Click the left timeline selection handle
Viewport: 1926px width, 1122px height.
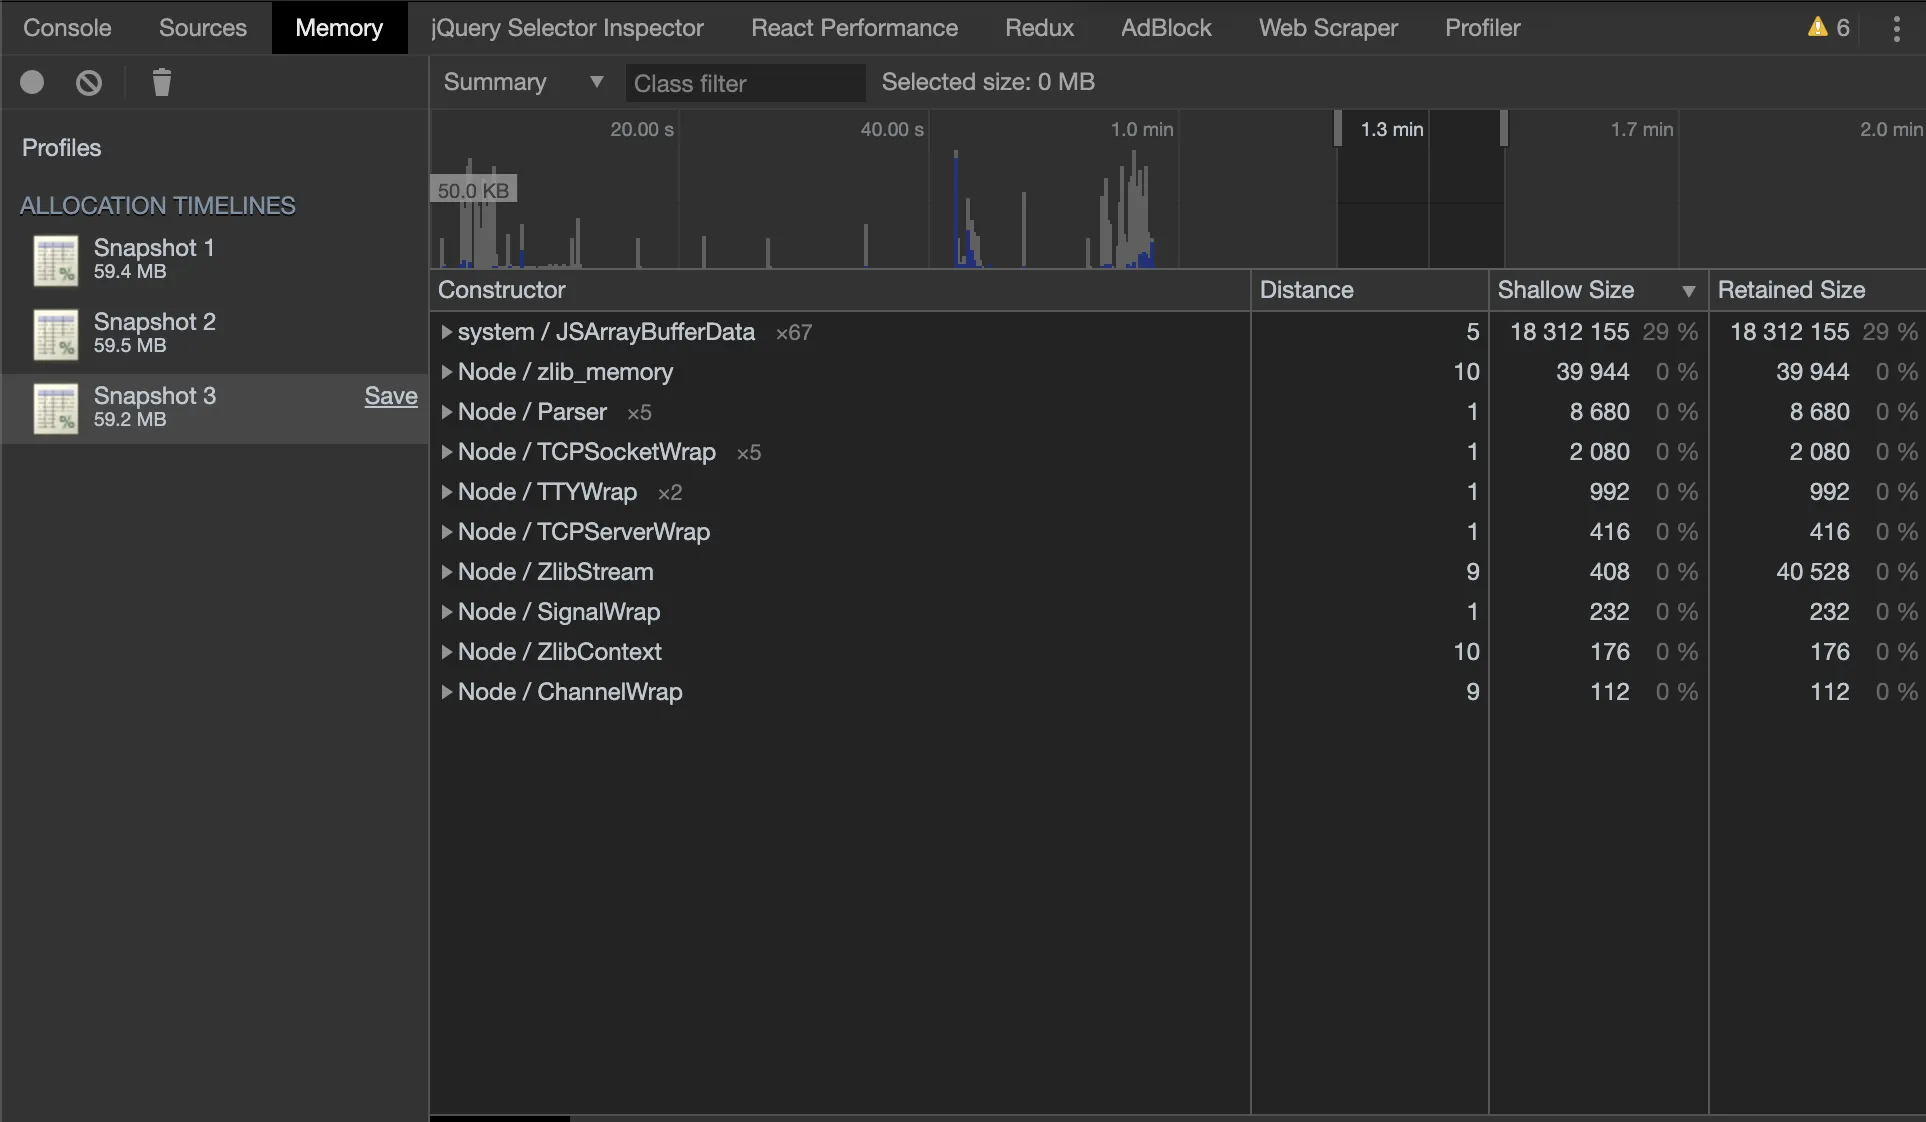(1337, 128)
